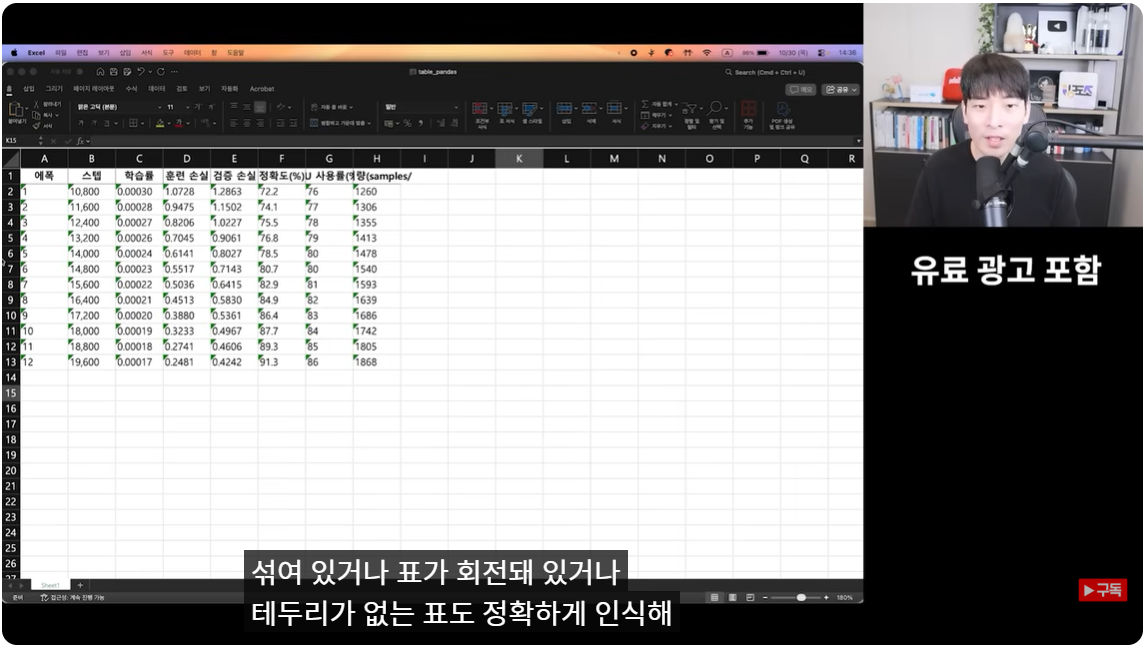This screenshot has width=1143, height=646.
Task: Click the Name Box showing K15
Action: coord(19,141)
